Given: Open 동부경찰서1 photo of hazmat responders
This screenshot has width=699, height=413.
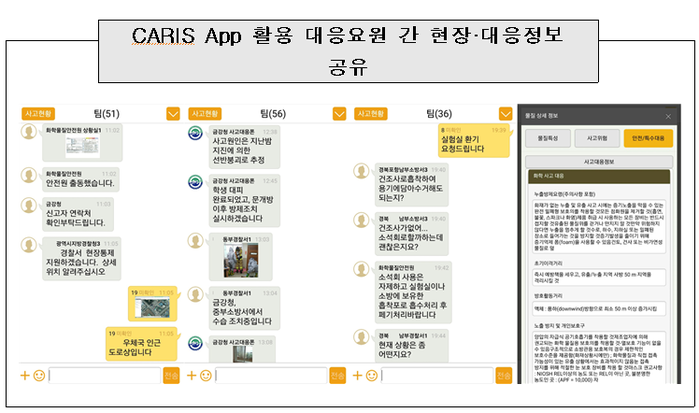Looking at the screenshot, I should (x=241, y=260).
